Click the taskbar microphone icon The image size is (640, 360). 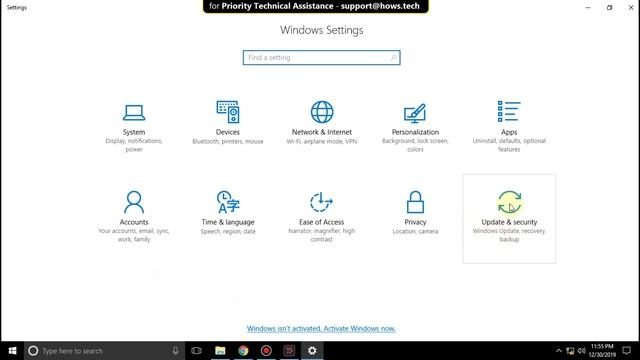point(175,351)
